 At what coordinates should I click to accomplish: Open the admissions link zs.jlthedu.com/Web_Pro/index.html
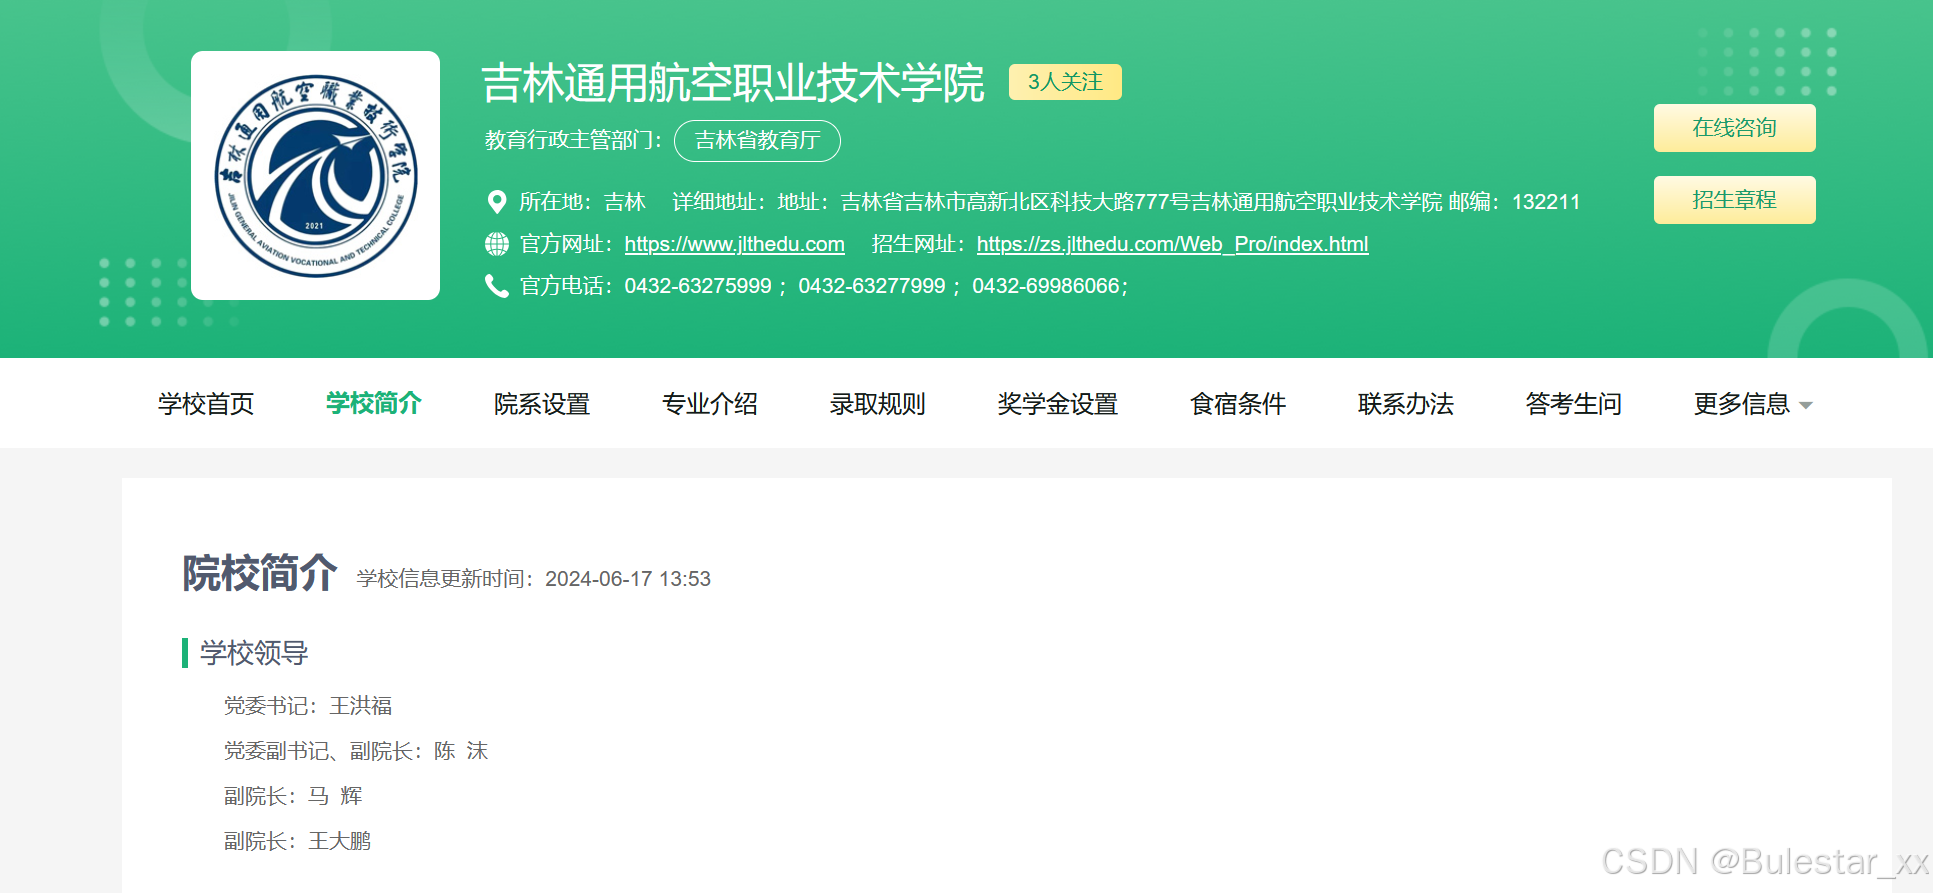click(x=1172, y=244)
